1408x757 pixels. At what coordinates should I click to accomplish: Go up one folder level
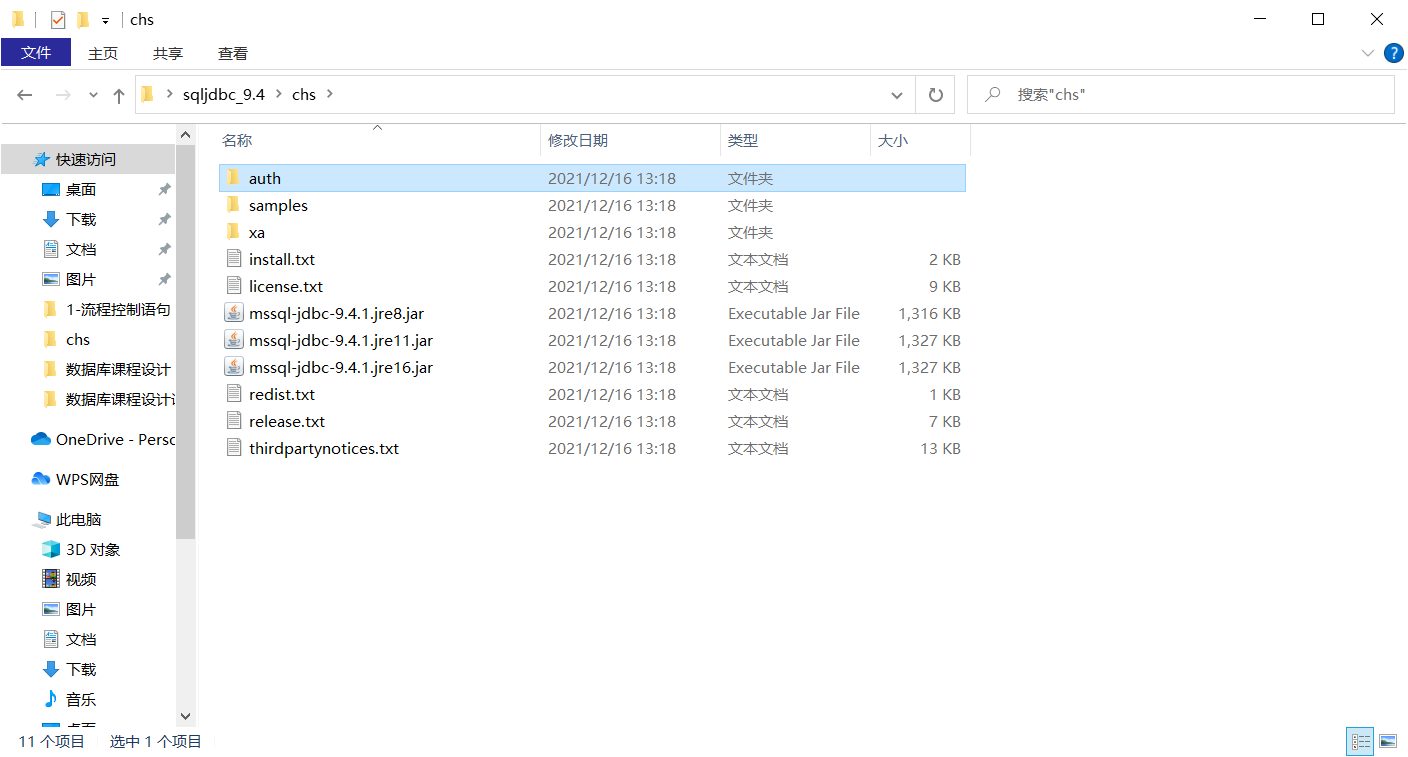119,95
